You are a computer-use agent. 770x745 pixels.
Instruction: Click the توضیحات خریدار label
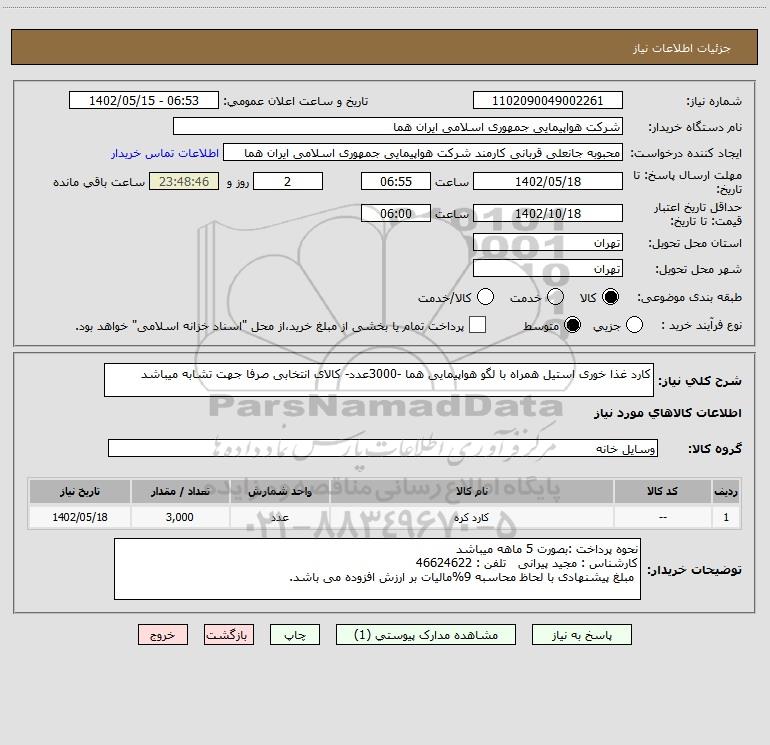(x=694, y=570)
